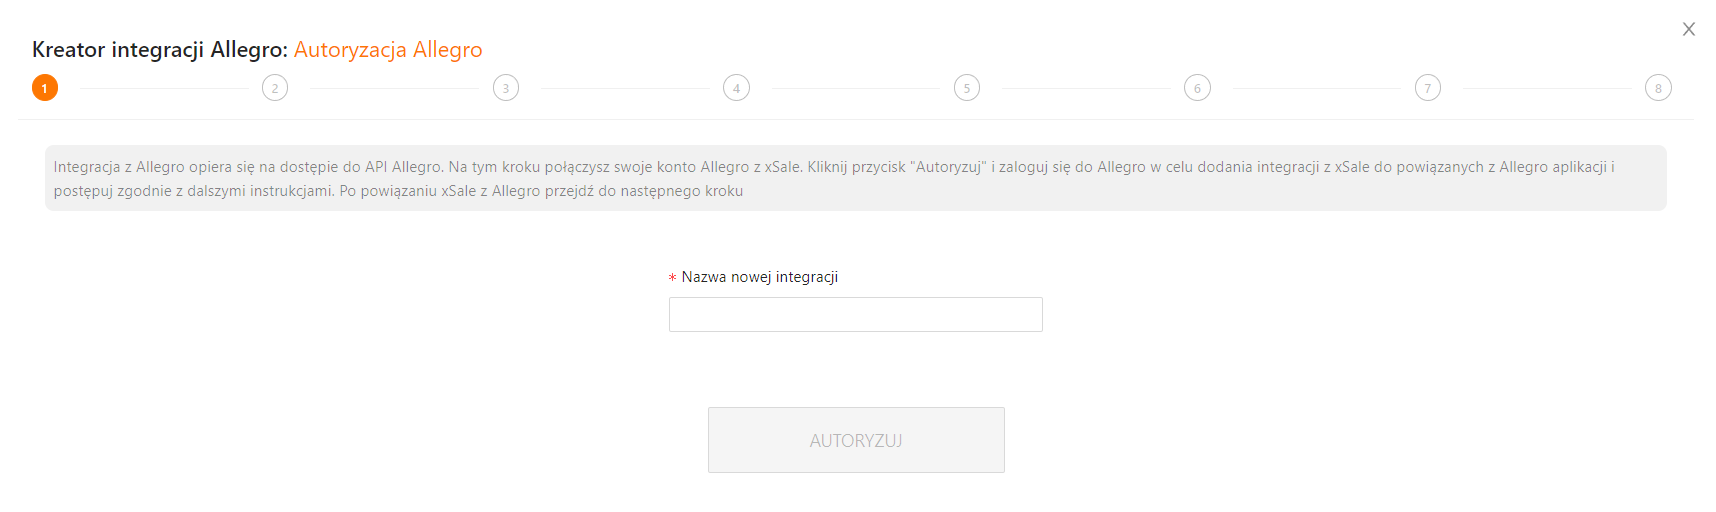Select step 3 circle in the stepper
Image resolution: width=1716 pixels, height=512 pixels.
506,88
